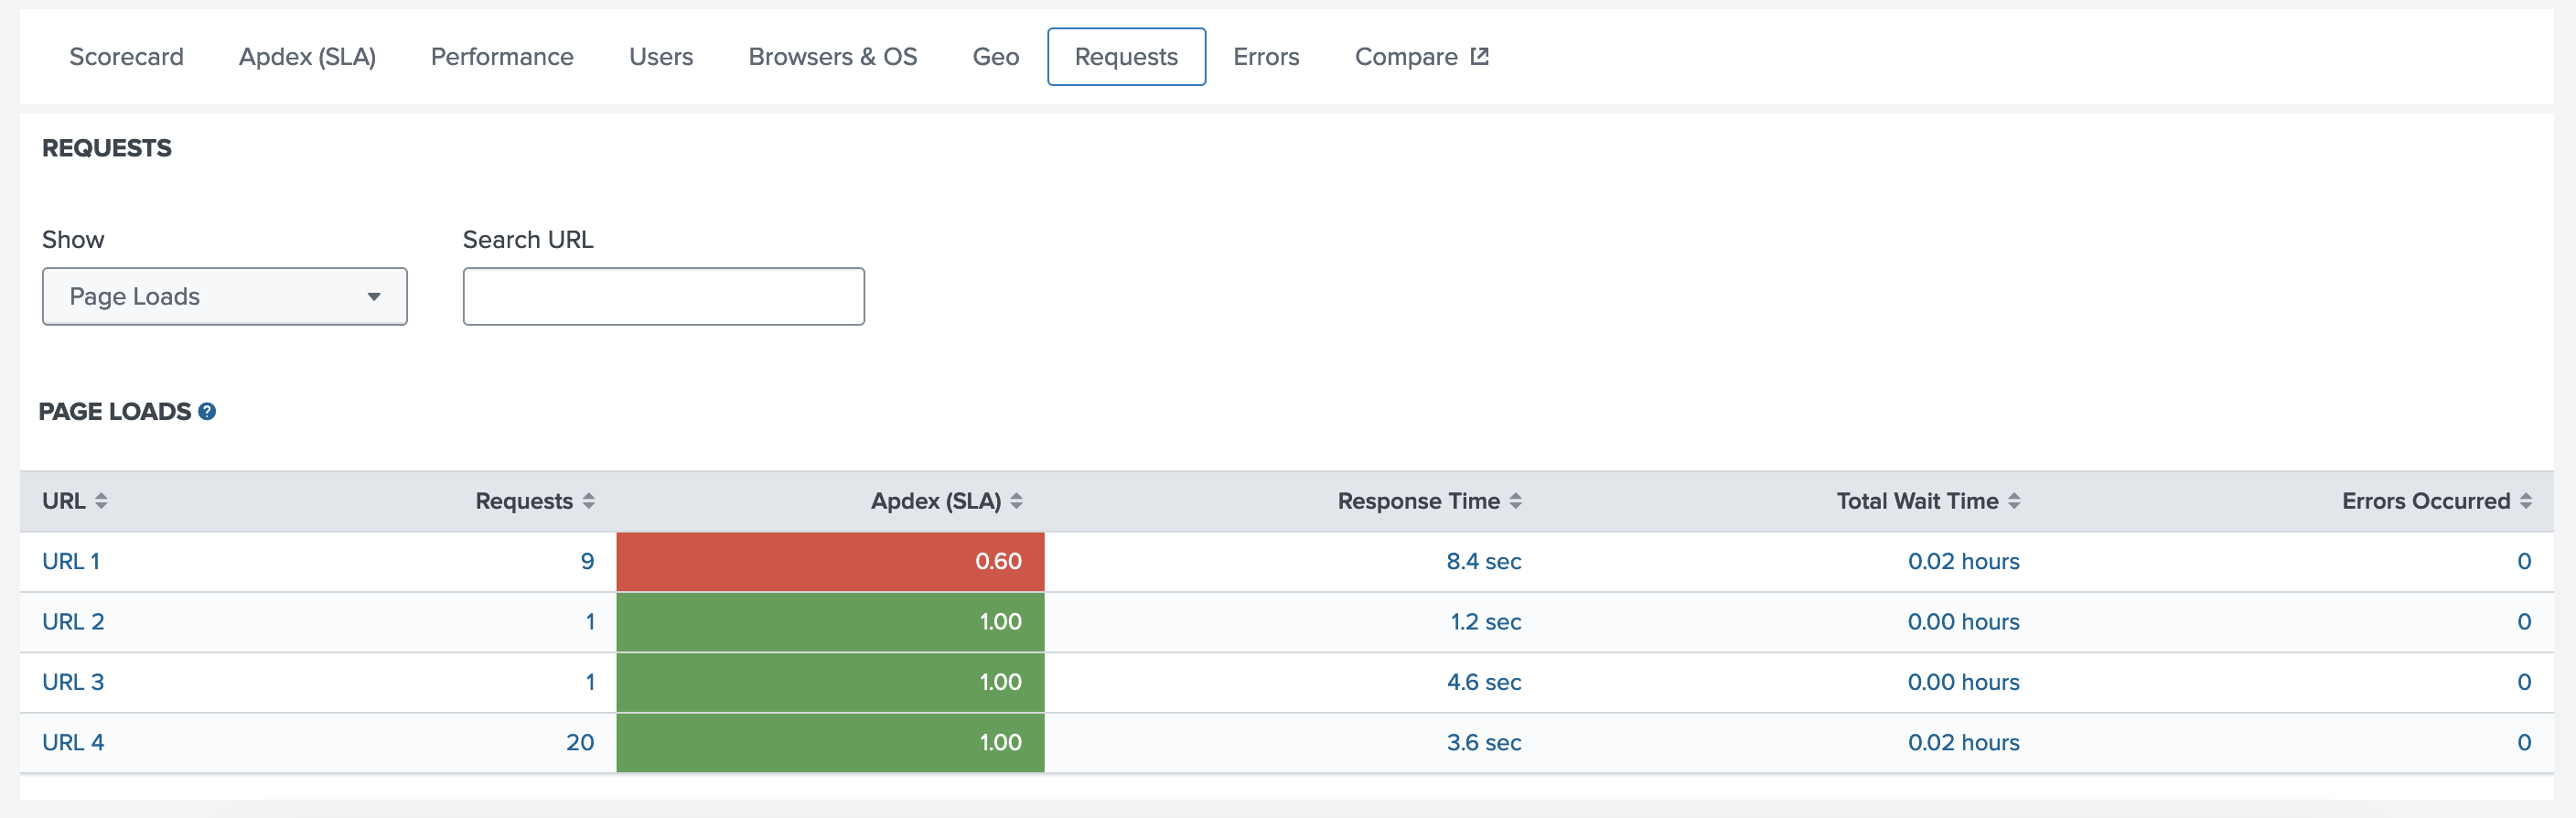Viewport: 2576px width, 818px height.
Task: Click the Page Loads help question icon
Action: click(207, 411)
